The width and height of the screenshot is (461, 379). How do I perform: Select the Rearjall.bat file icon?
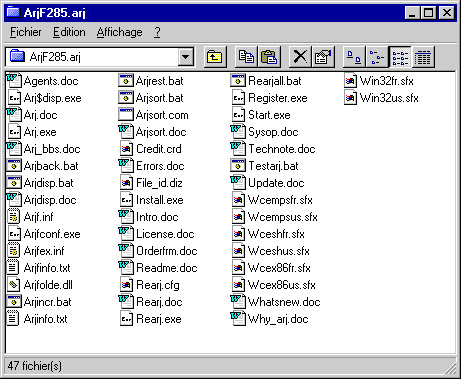click(x=238, y=81)
